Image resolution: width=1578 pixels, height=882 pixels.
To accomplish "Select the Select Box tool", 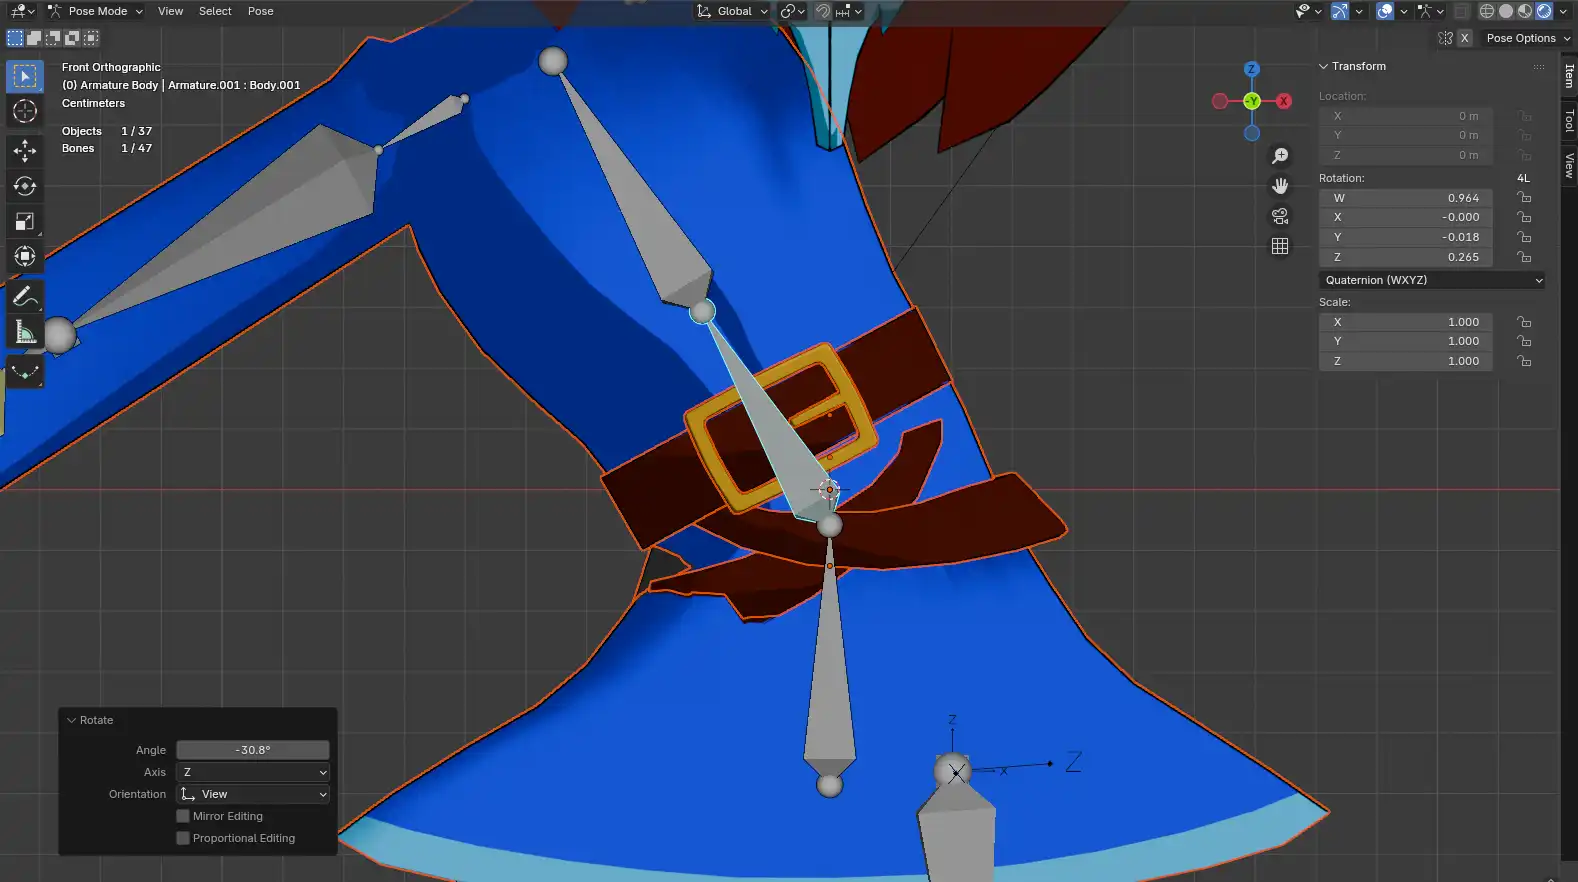I will point(25,77).
